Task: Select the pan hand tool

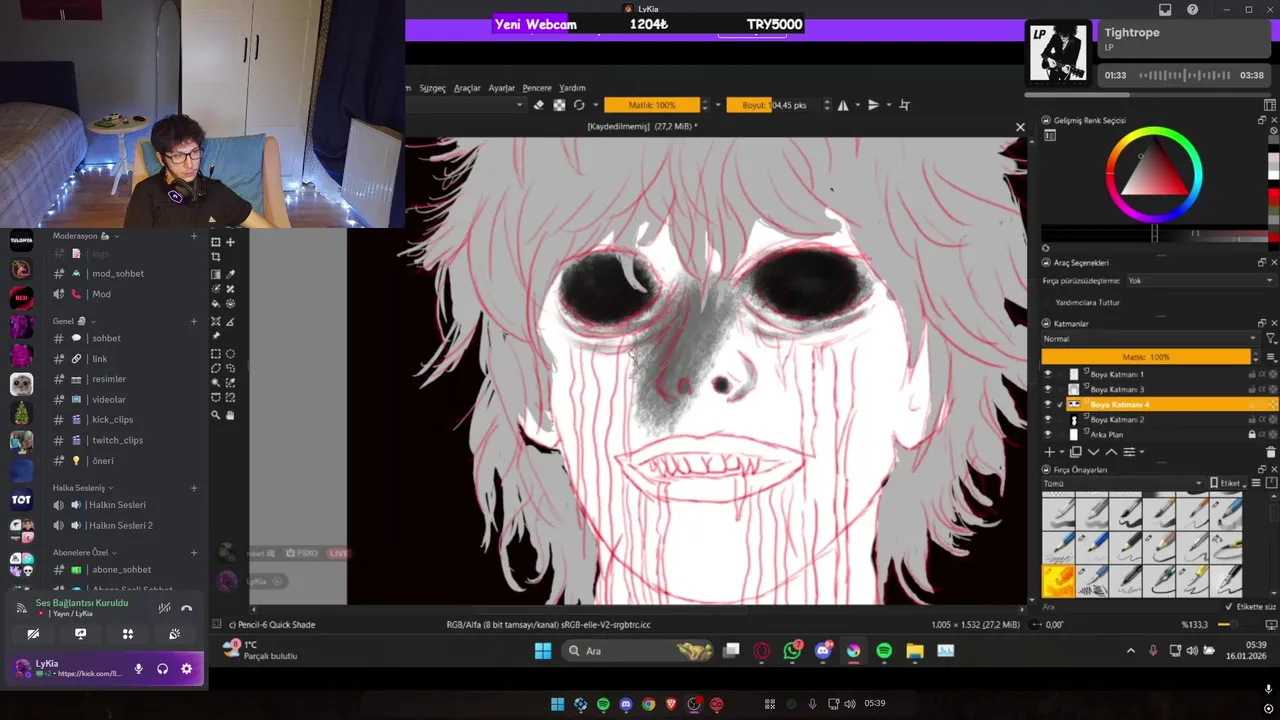Action: pos(230,415)
